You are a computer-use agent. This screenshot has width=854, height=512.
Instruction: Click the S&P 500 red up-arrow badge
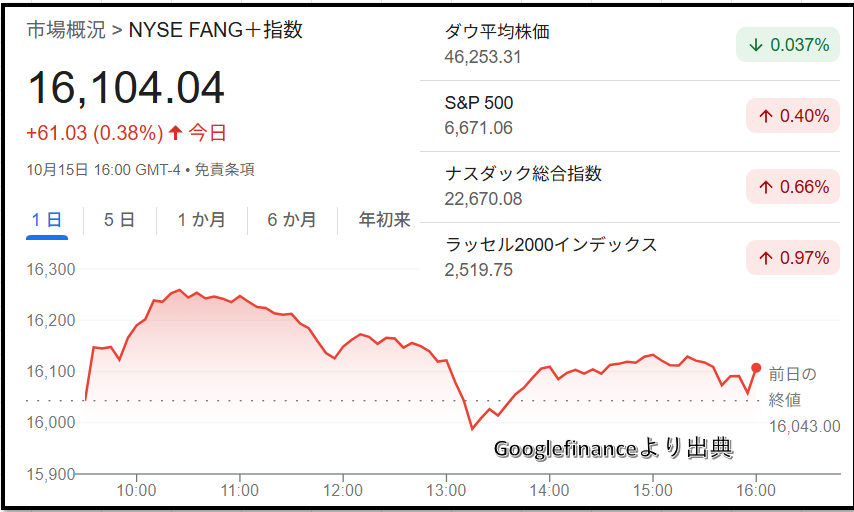[793, 116]
